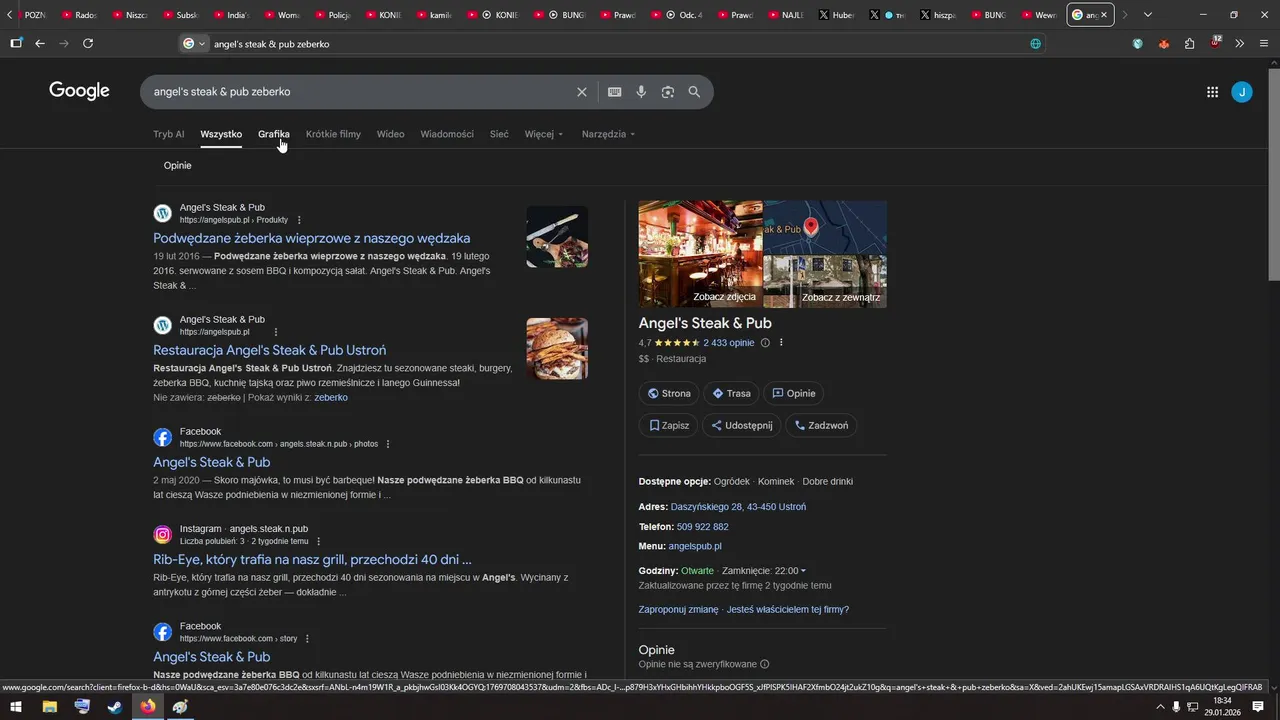The image size is (1280, 720).
Task: Click the Udostępnij share button
Action: (x=742, y=425)
